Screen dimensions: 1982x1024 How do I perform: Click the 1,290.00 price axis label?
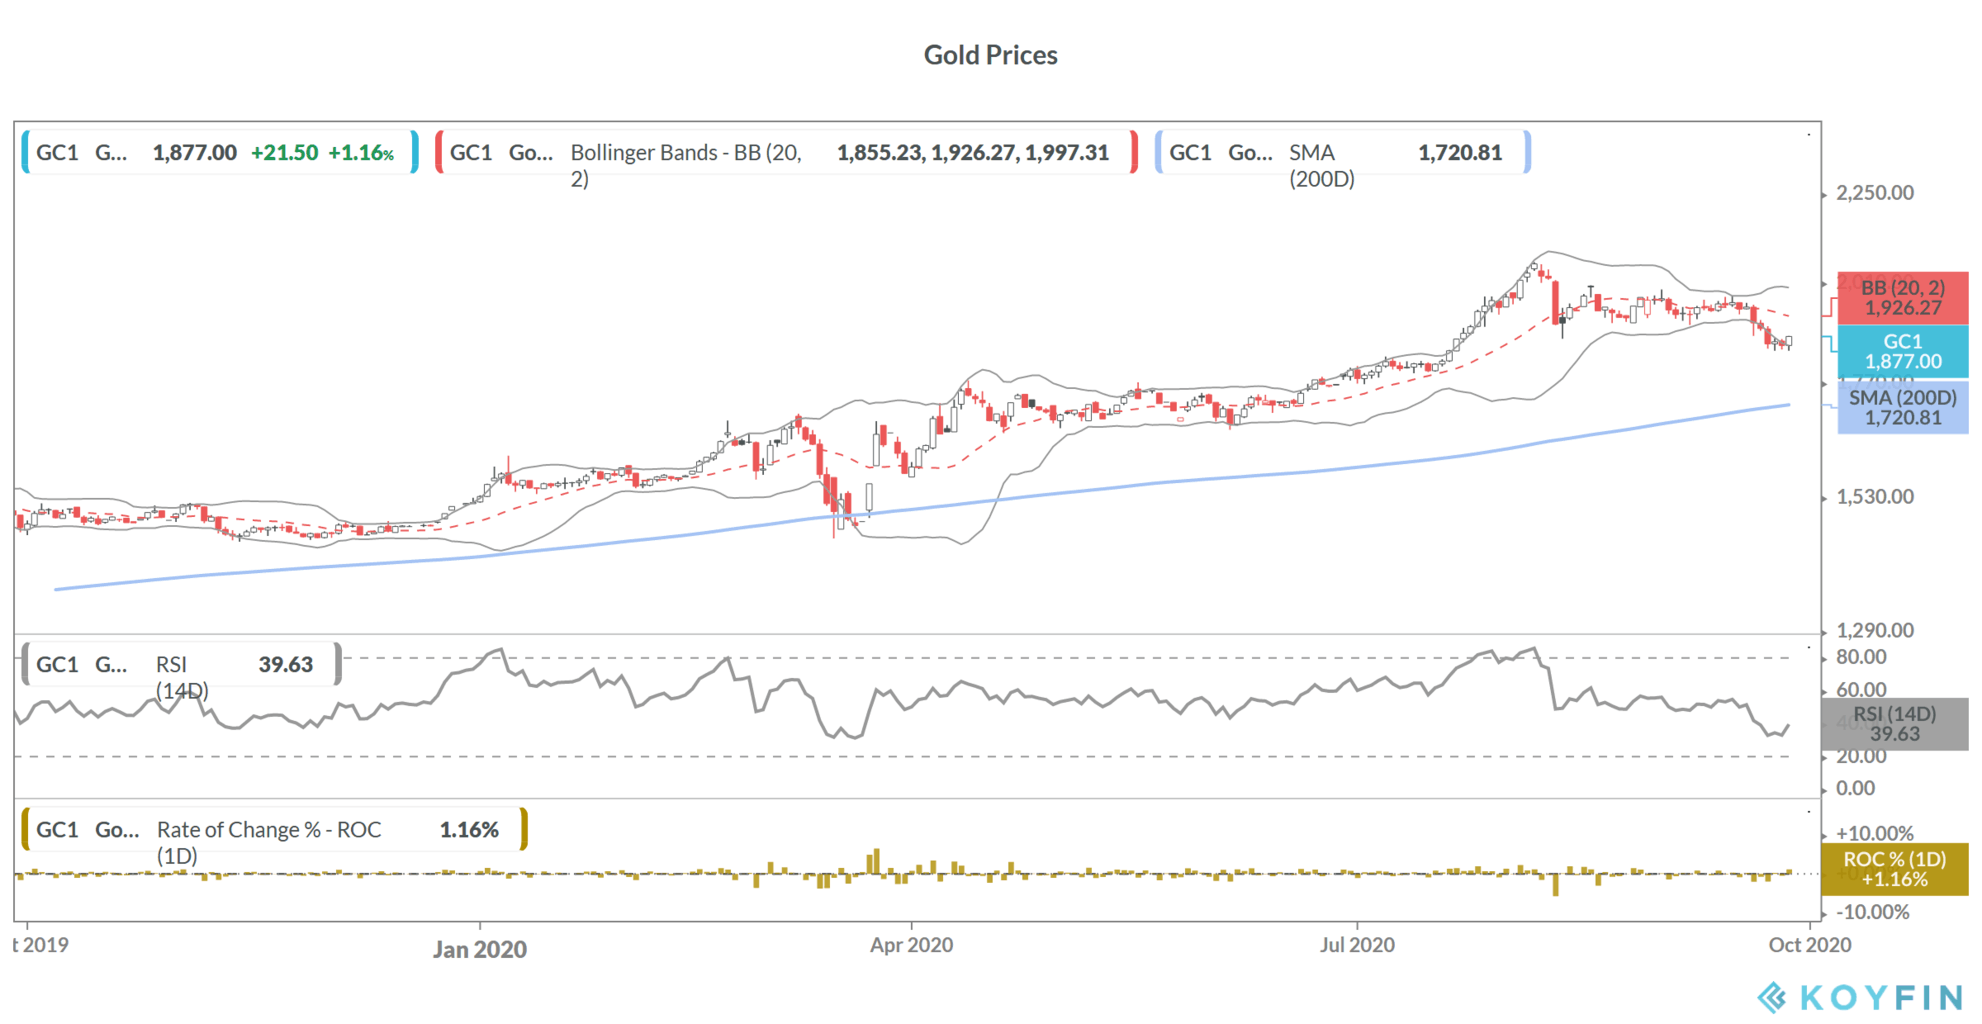point(1875,631)
